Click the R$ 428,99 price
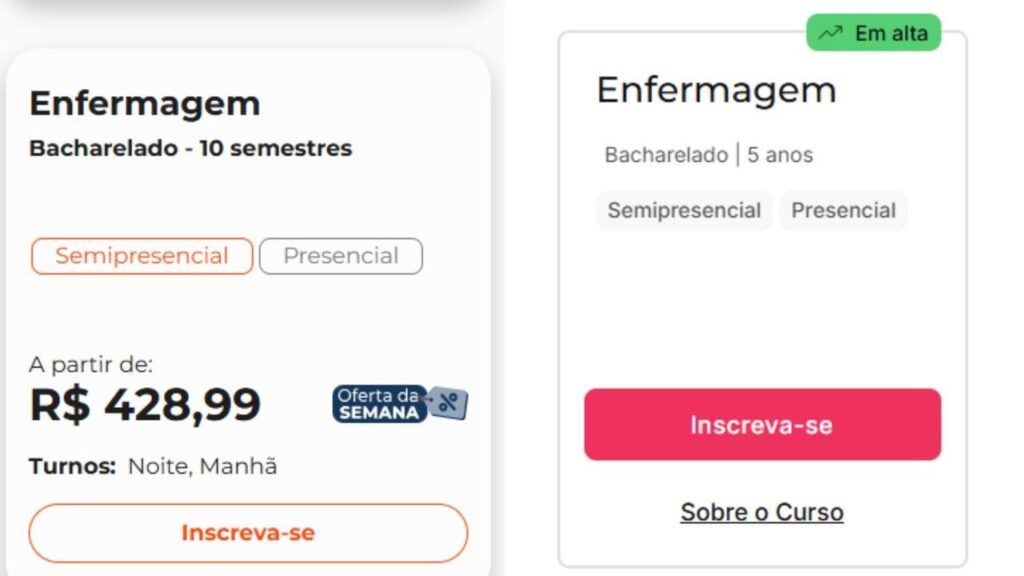The image size is (1024, 576). [145, 405]
